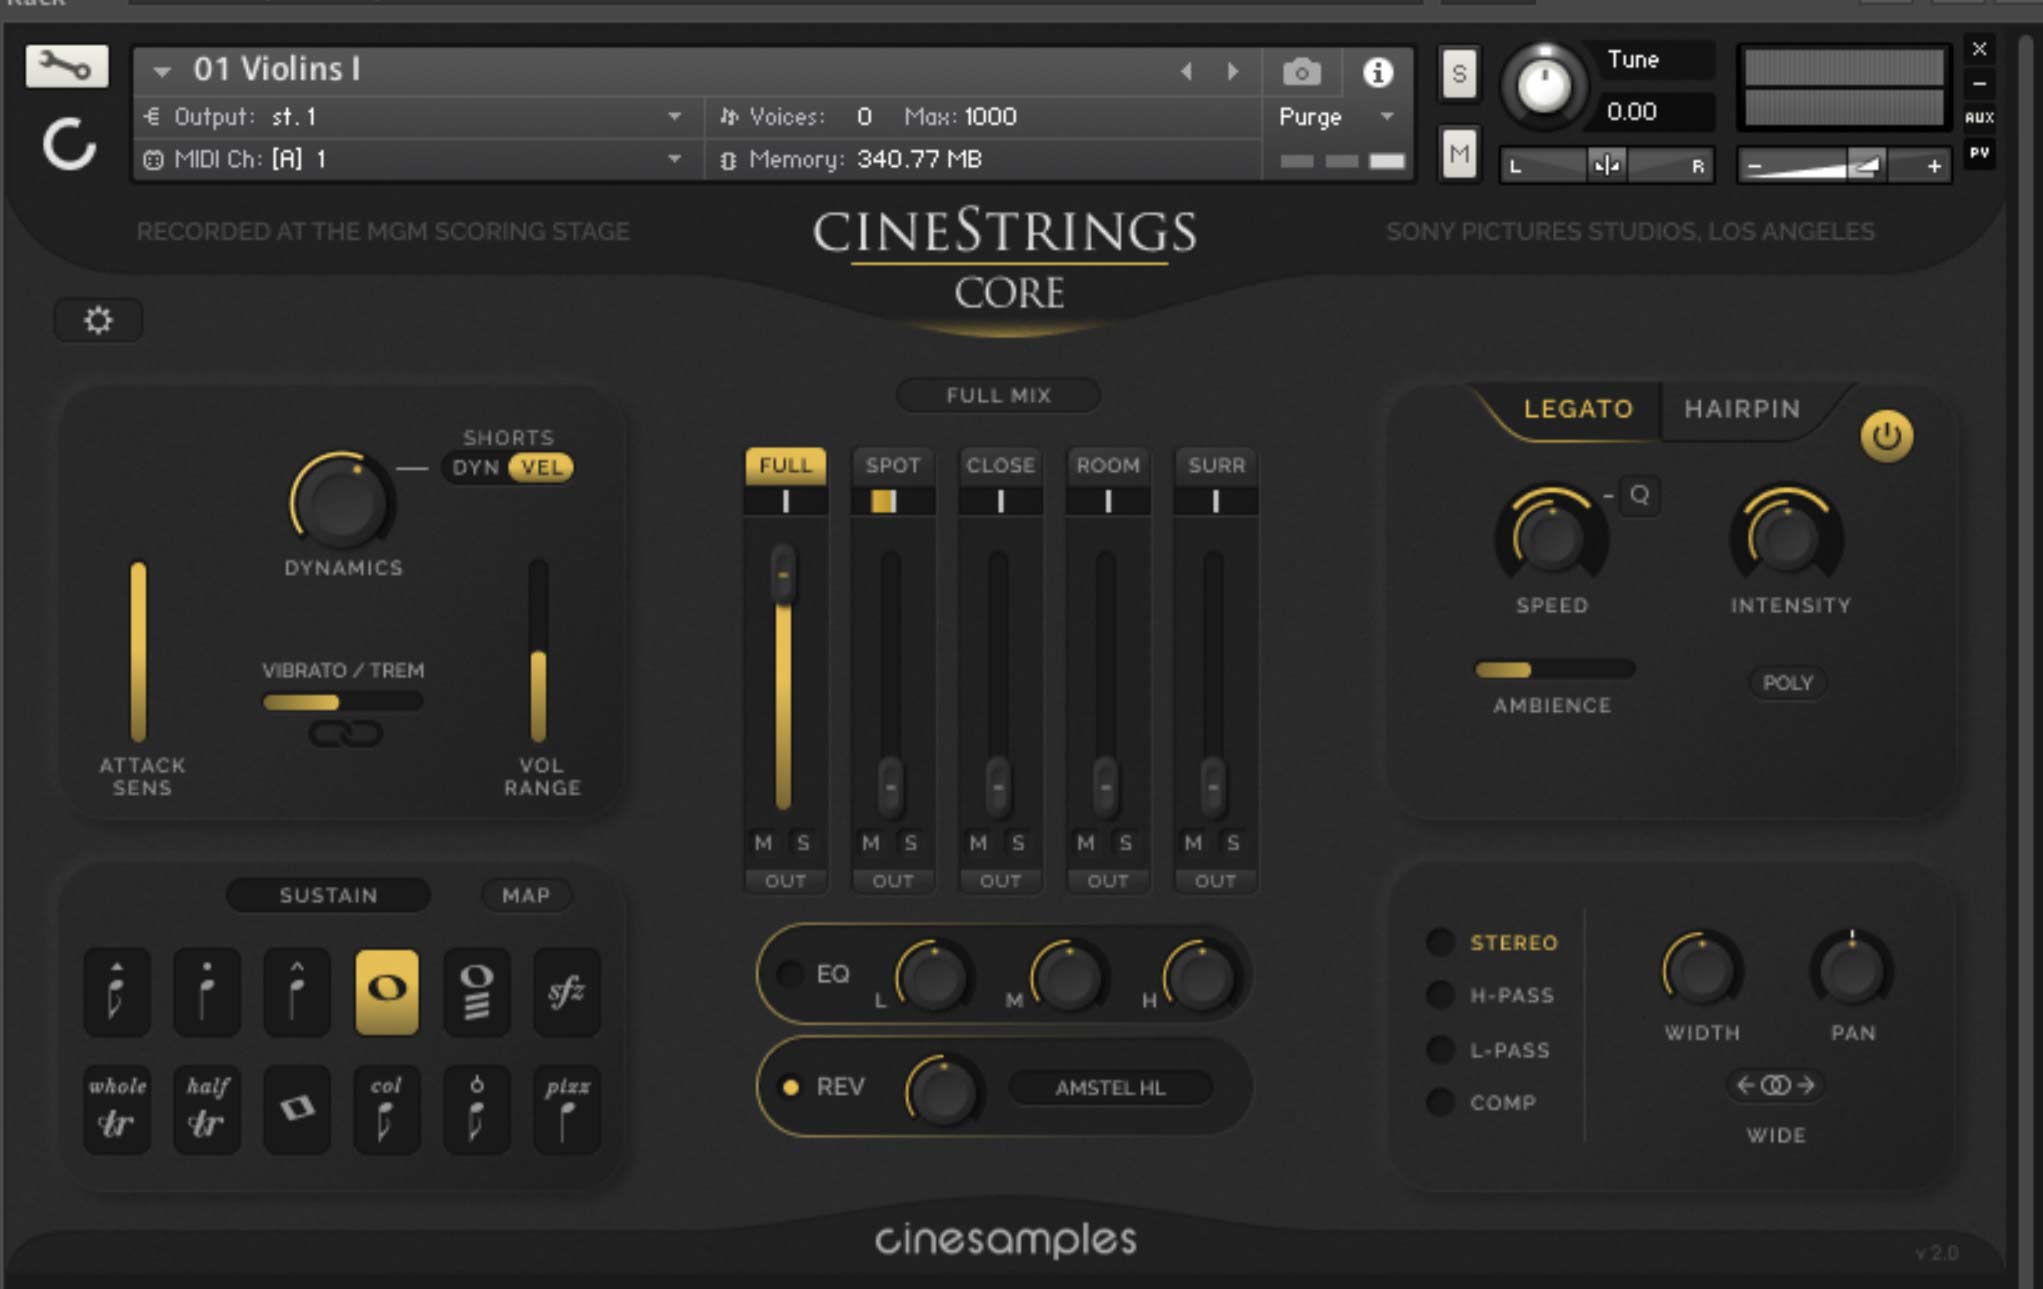The image size is (2043, 1289).
Task: Select the col legno articulation icon
Action: [x=387, y=1109]
